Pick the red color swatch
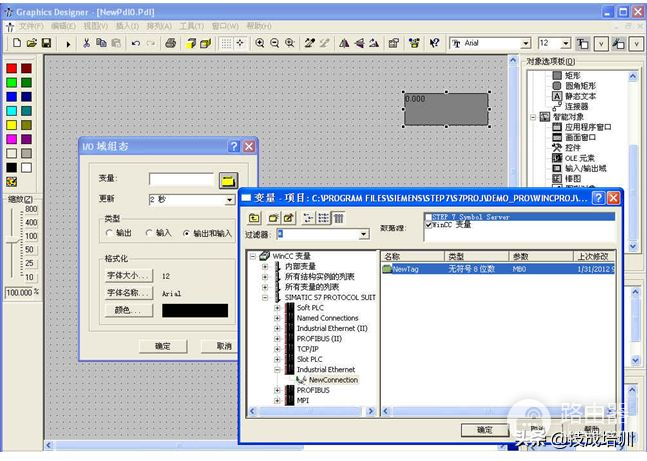The height and width of the screenshot is (461, 647). coord(11,69)
